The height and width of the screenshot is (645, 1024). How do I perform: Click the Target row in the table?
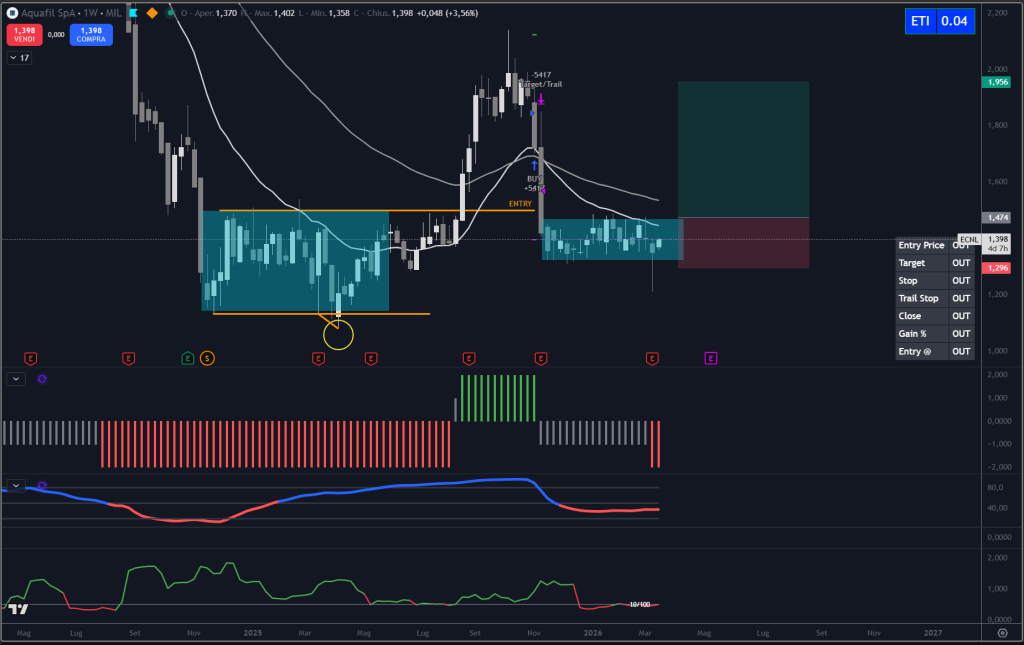click(x=935, y=262)
